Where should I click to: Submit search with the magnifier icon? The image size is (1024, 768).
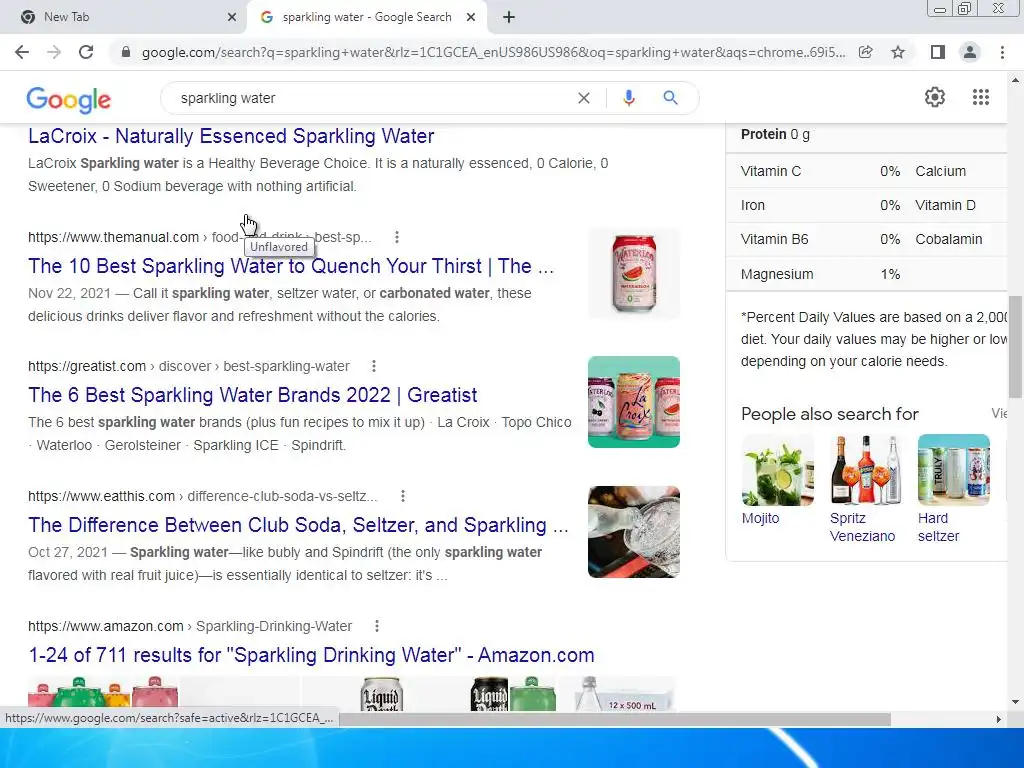click(x=670, y=98)
